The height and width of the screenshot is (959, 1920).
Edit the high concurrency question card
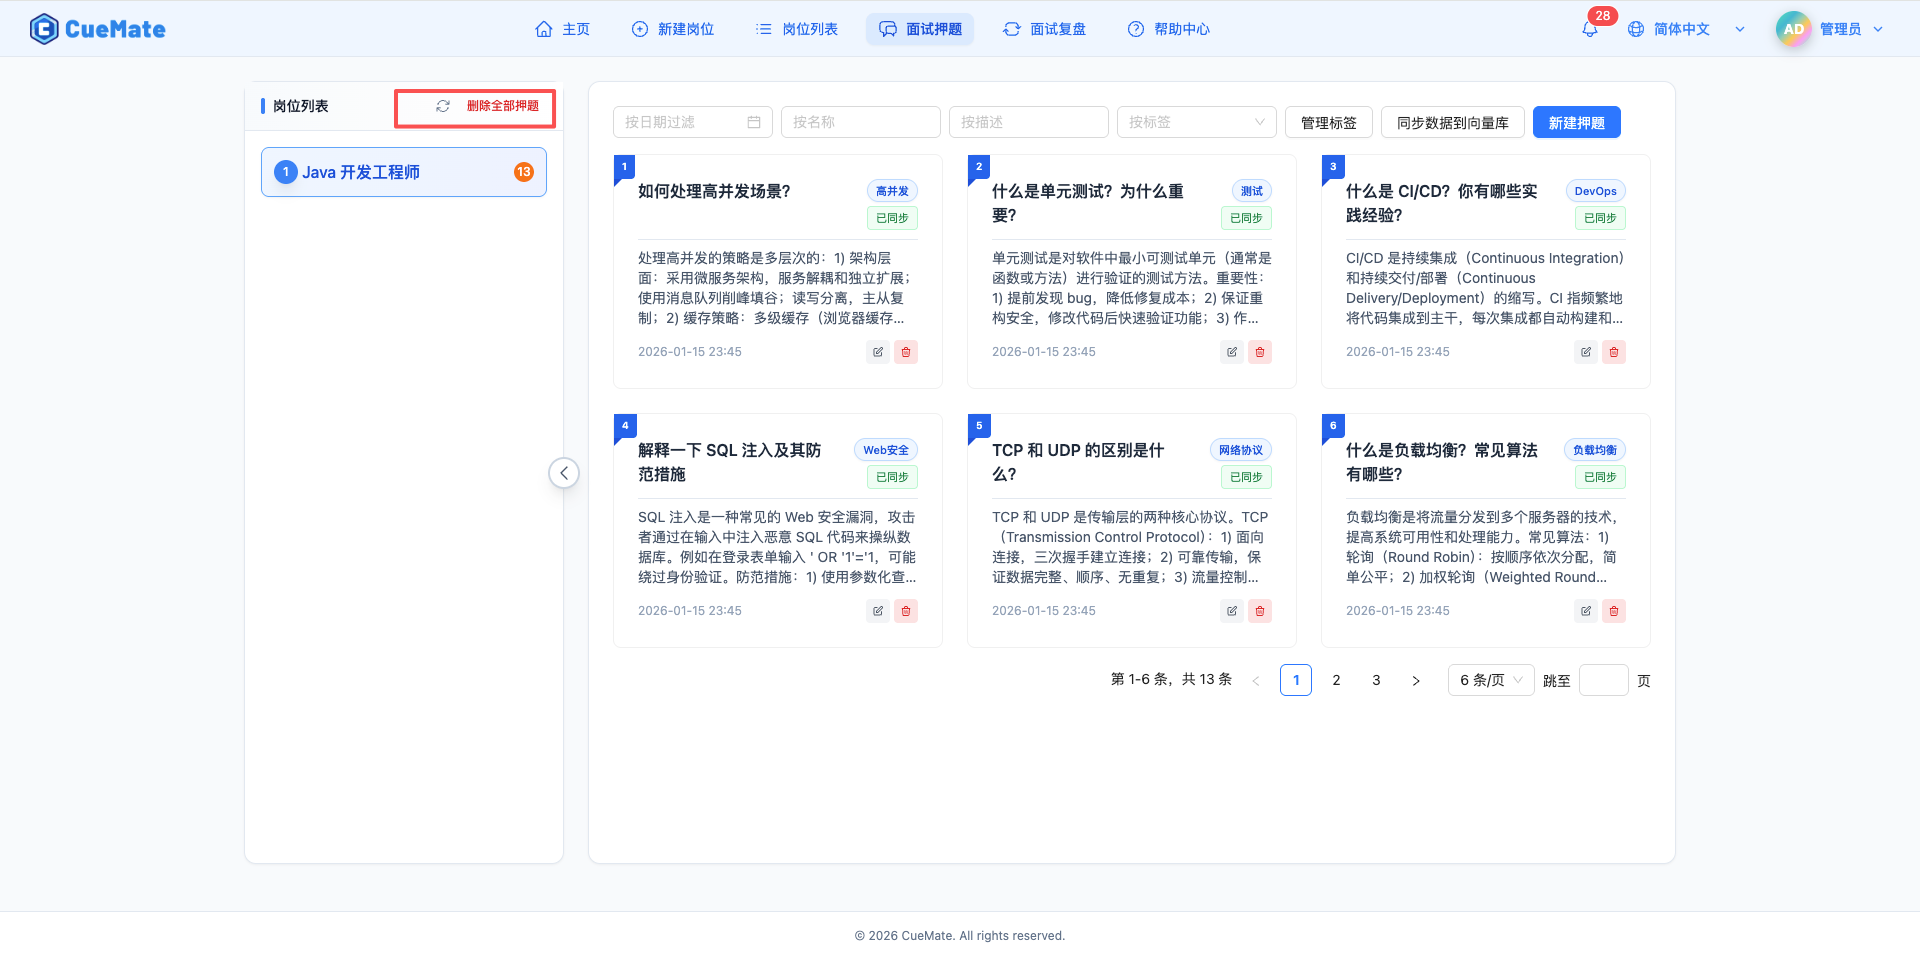pos(877,352)
